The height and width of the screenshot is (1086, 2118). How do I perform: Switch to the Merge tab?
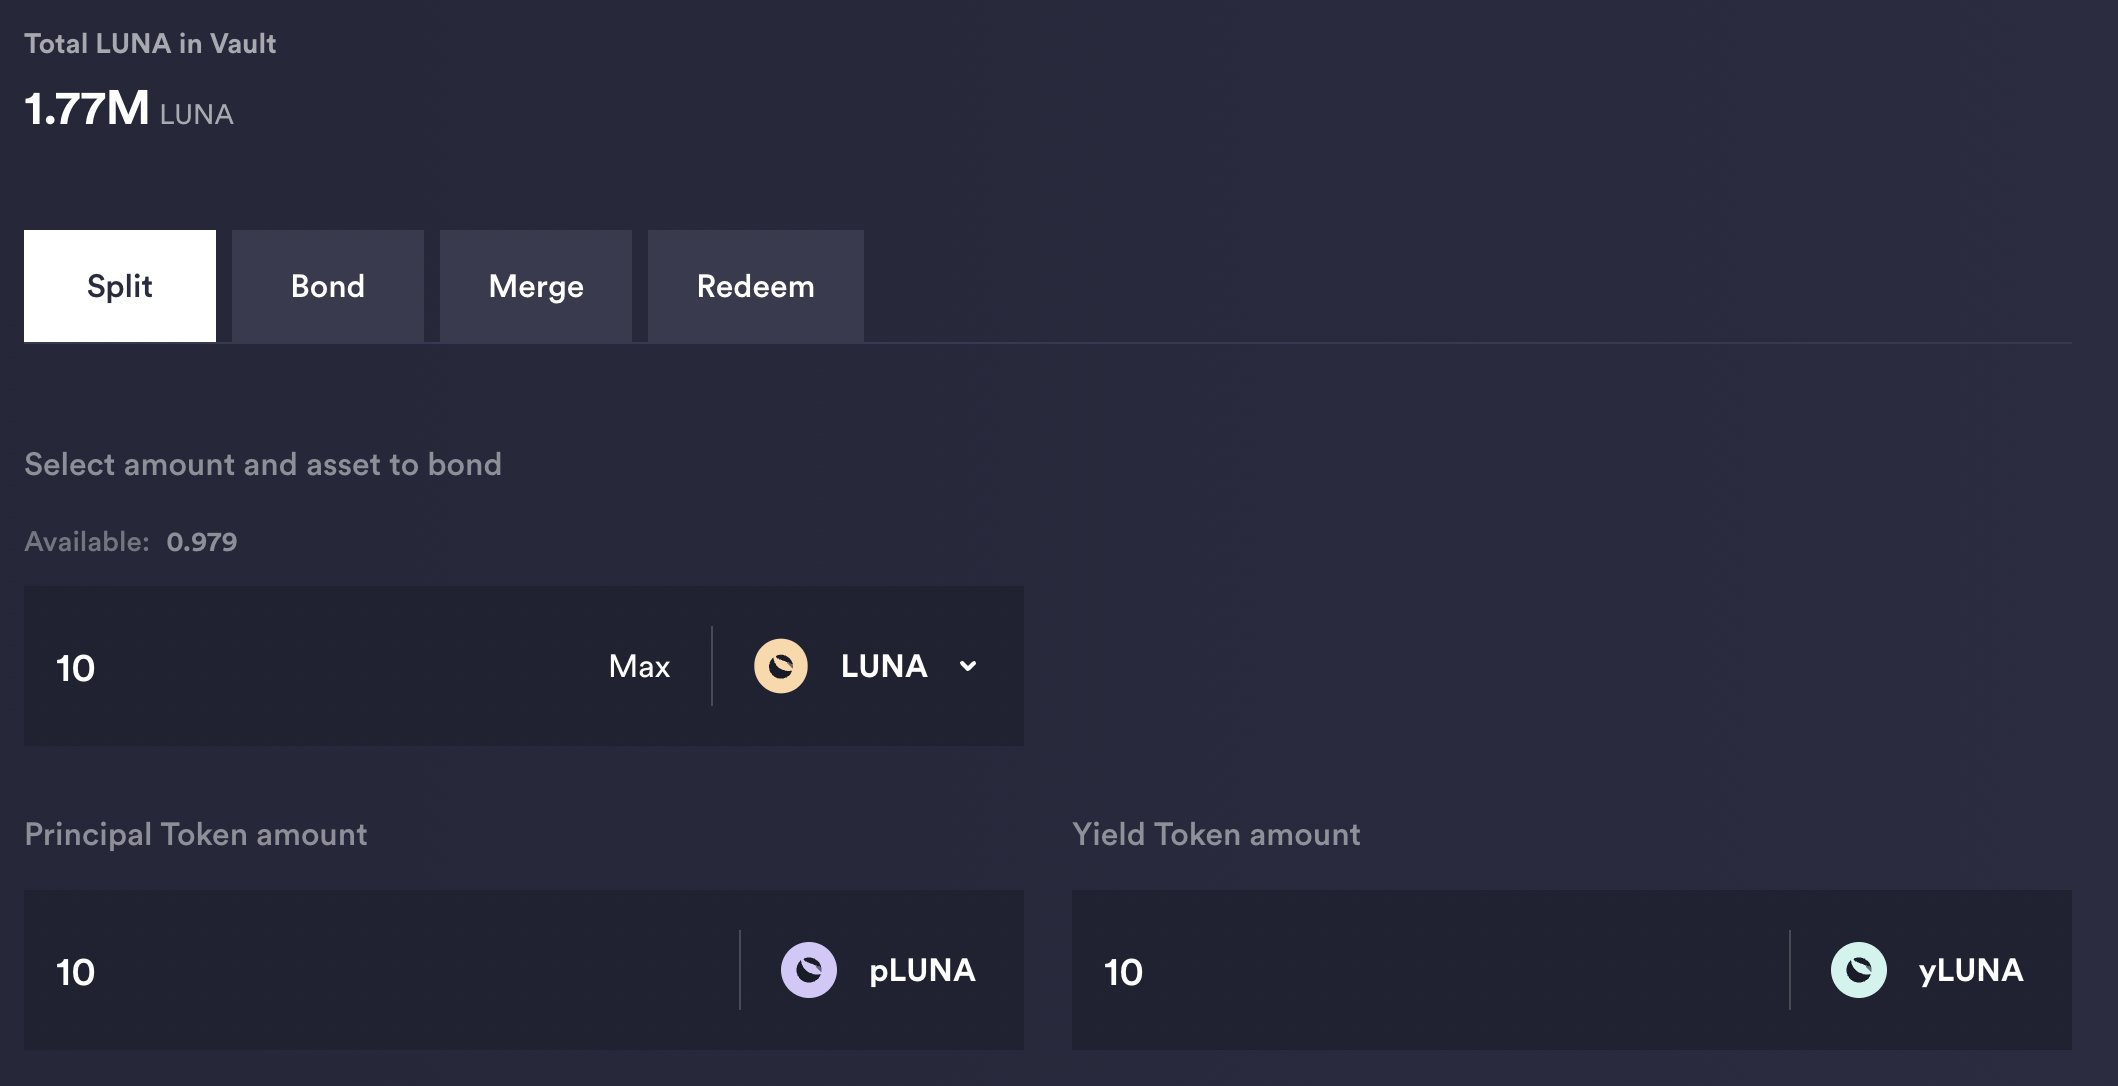pos(535,285)
